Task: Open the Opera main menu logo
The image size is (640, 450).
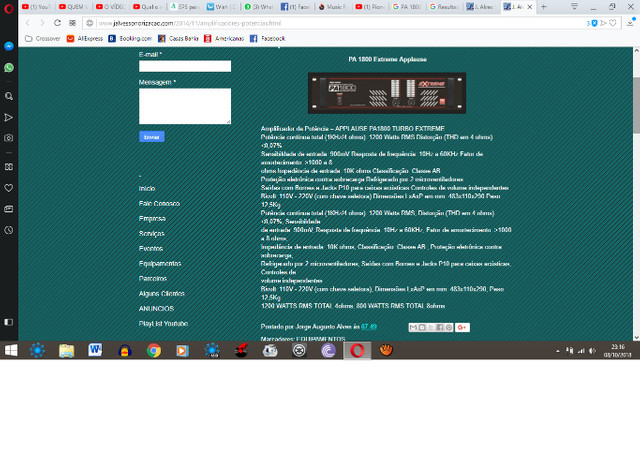Action: point(8,8)
